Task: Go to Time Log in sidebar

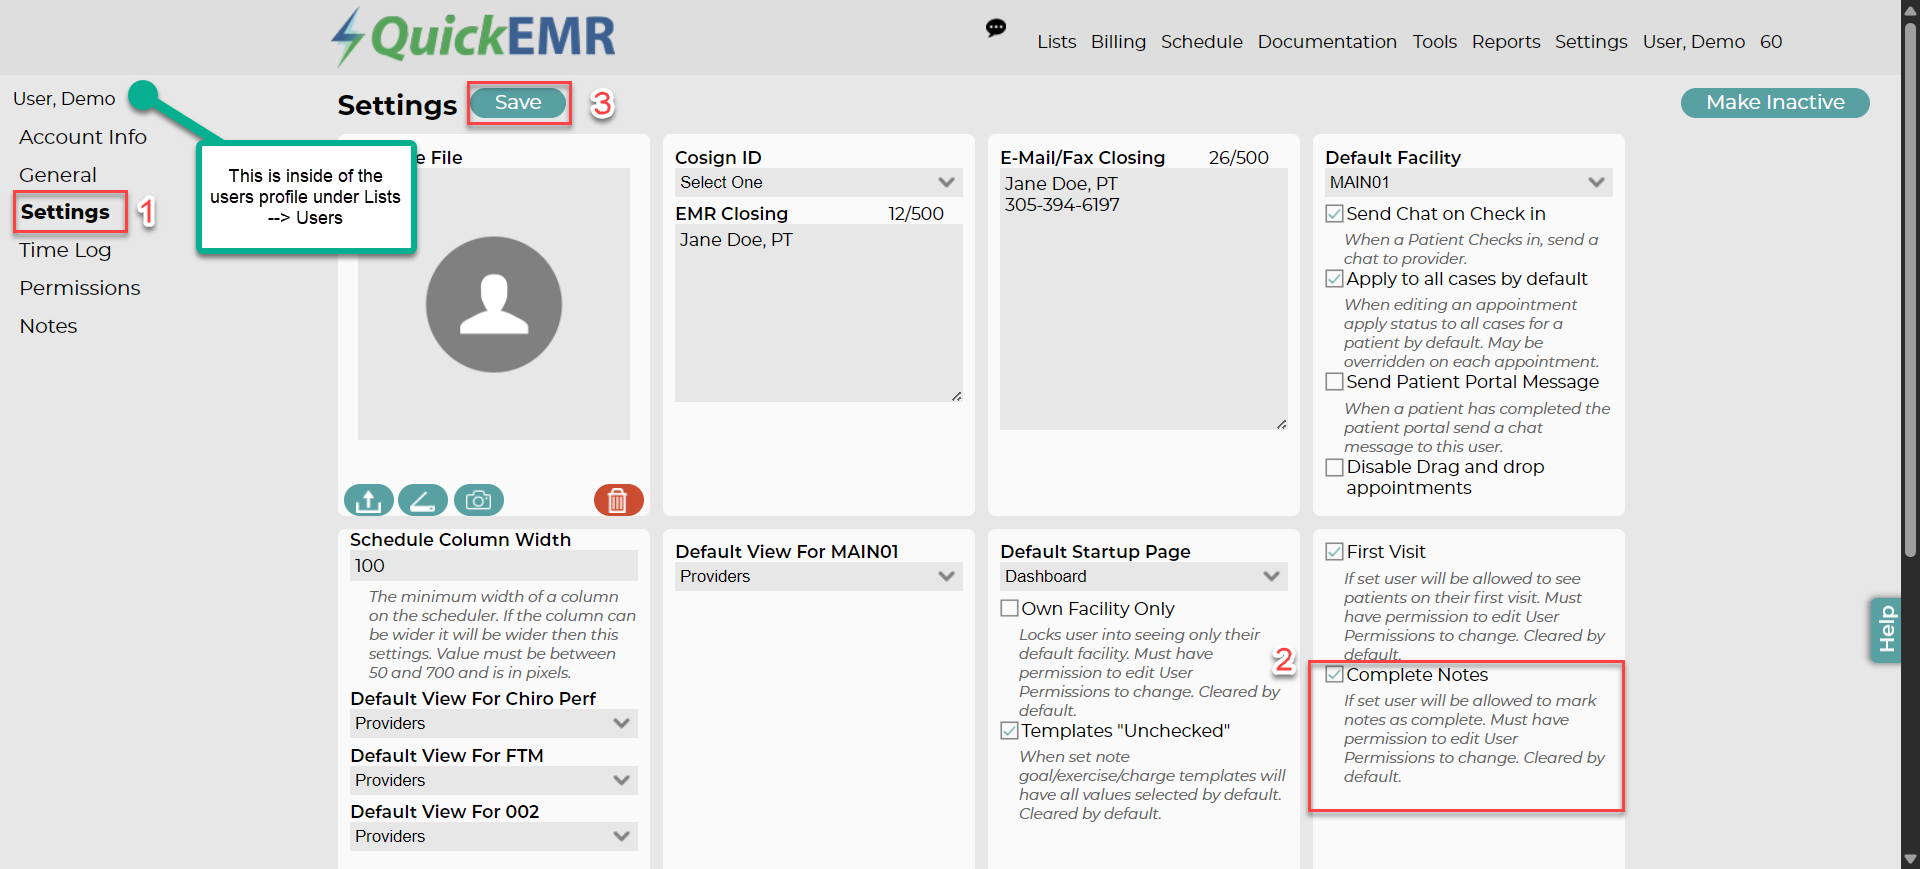Action: (65, 250)
